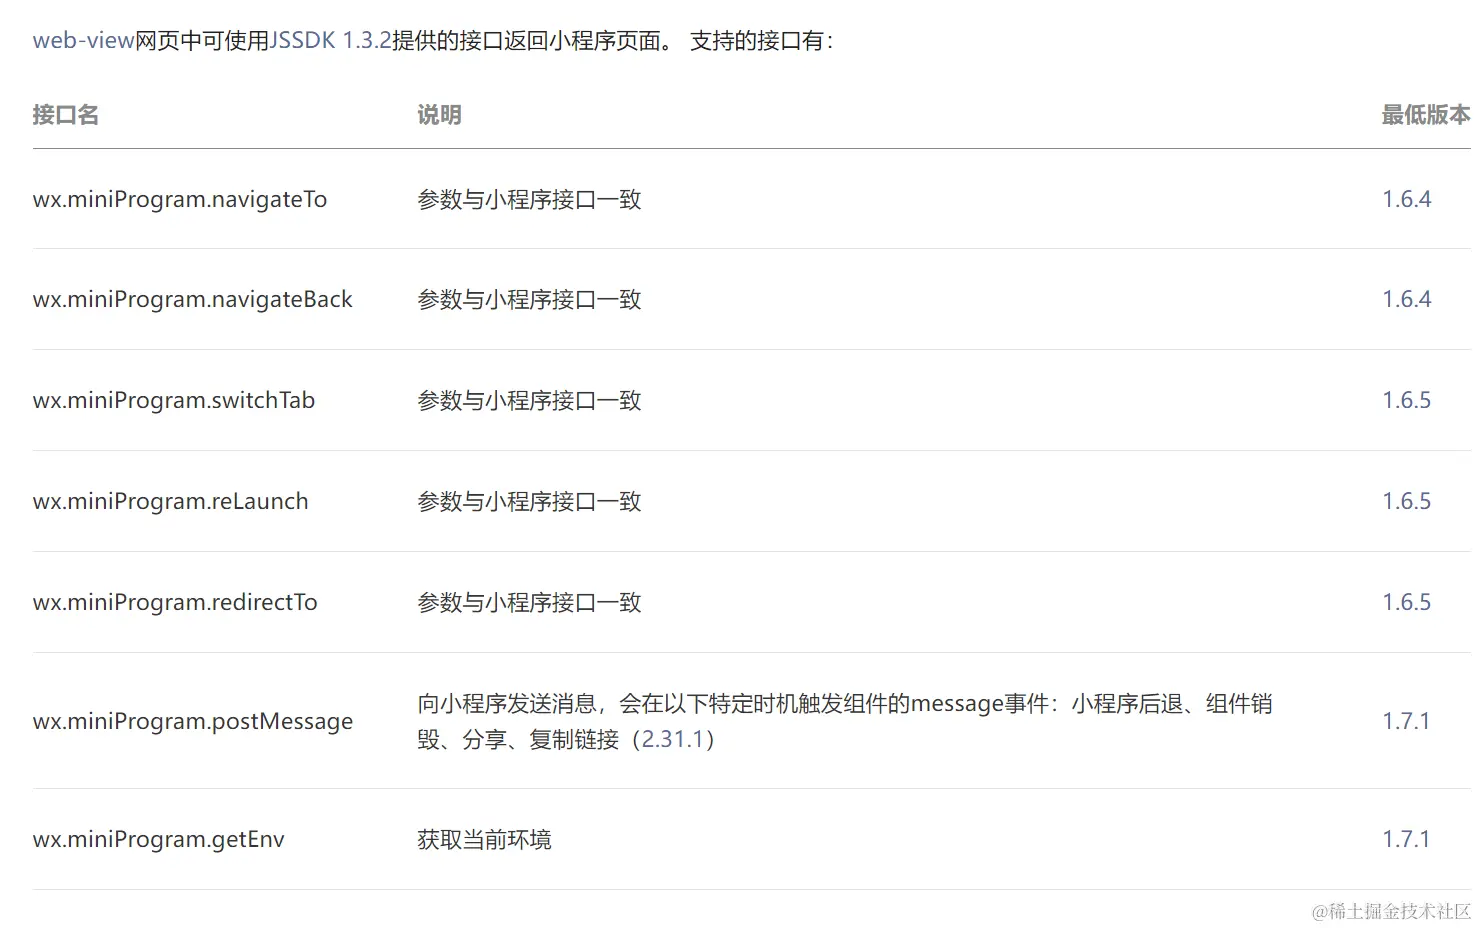The width and height of the screenshot is (1478, 928).
Task: Open version 1.7.1 link for getEnv
Action: [x=1405, y=839]
